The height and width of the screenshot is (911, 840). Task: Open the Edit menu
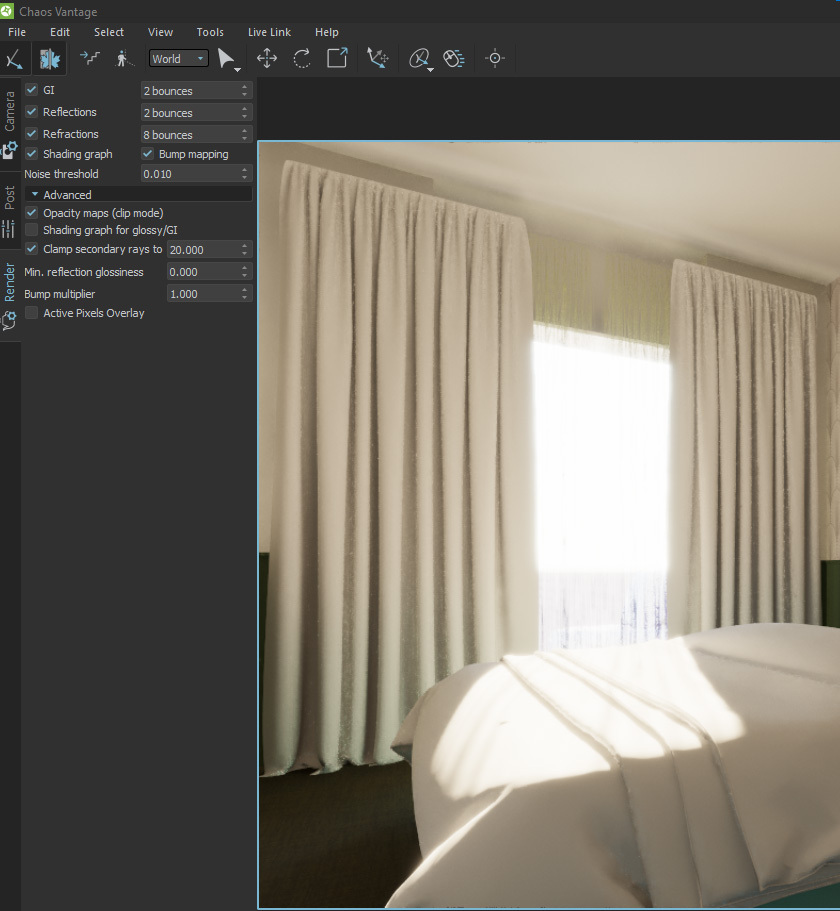pyautogui.click(x=60, y=32)
